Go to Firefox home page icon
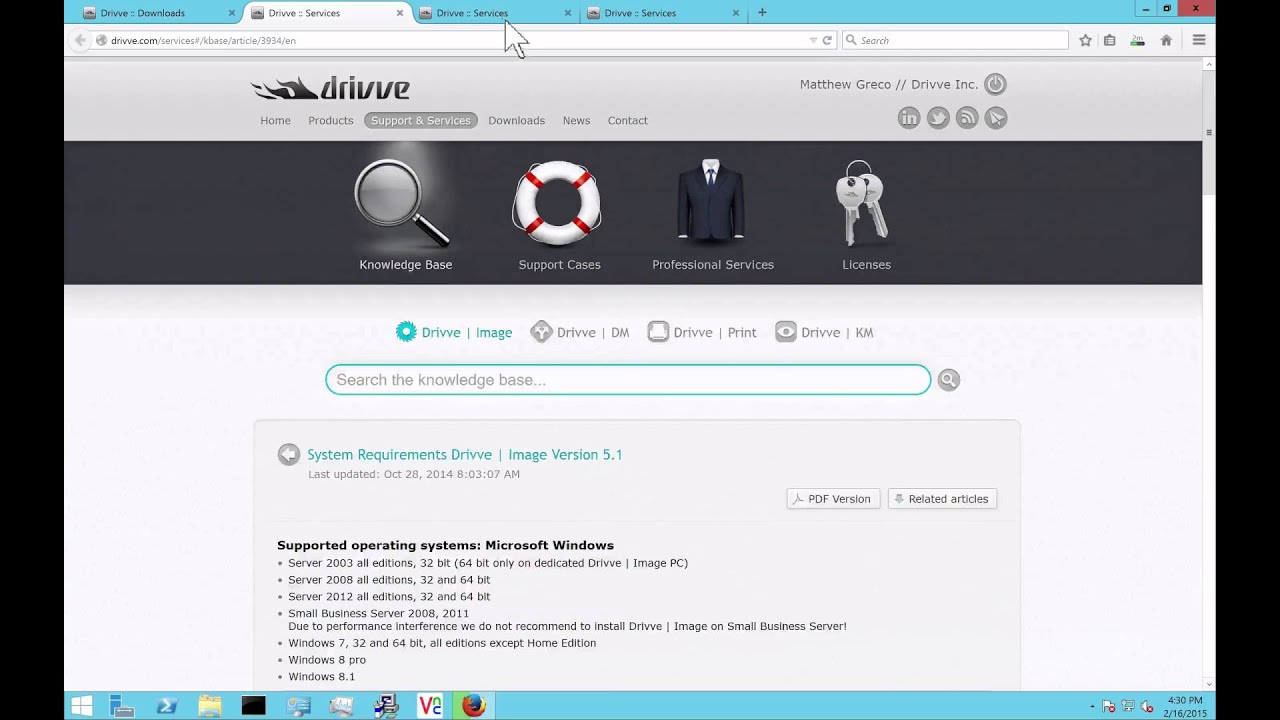Viewport: 1280px width, 720px height. point(1166,40)
